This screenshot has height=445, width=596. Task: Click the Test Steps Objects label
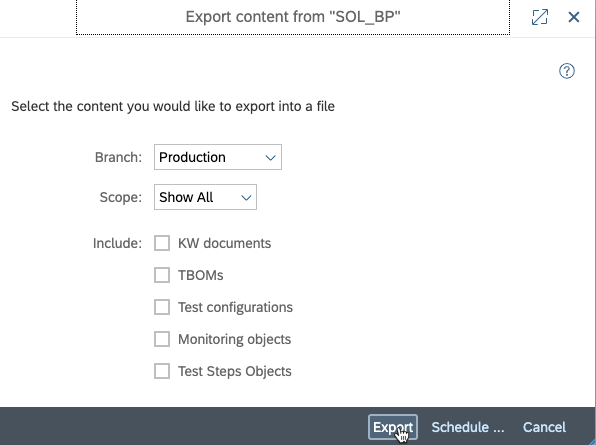pos(235,372)
